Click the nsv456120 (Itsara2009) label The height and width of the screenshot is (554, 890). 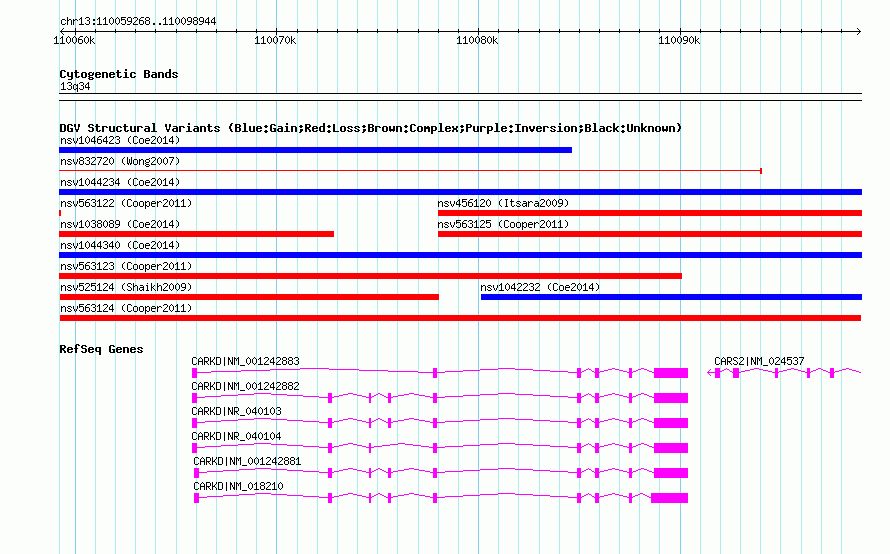pyautogui.click(x=503, y=203)
